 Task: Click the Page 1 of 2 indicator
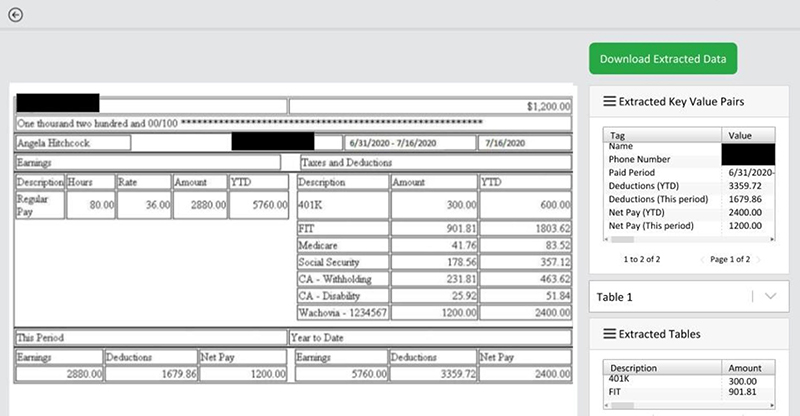pyautogui.click(x=730, y=259)
